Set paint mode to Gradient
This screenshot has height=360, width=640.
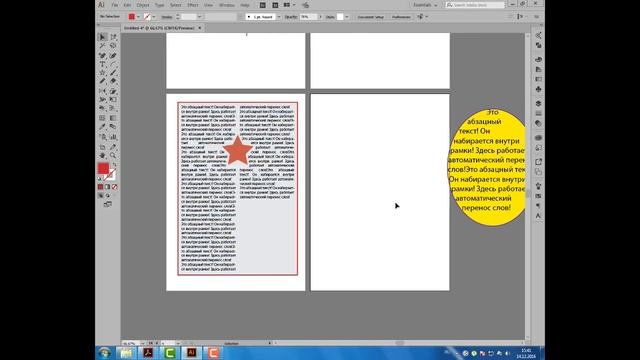pos(107,187)
